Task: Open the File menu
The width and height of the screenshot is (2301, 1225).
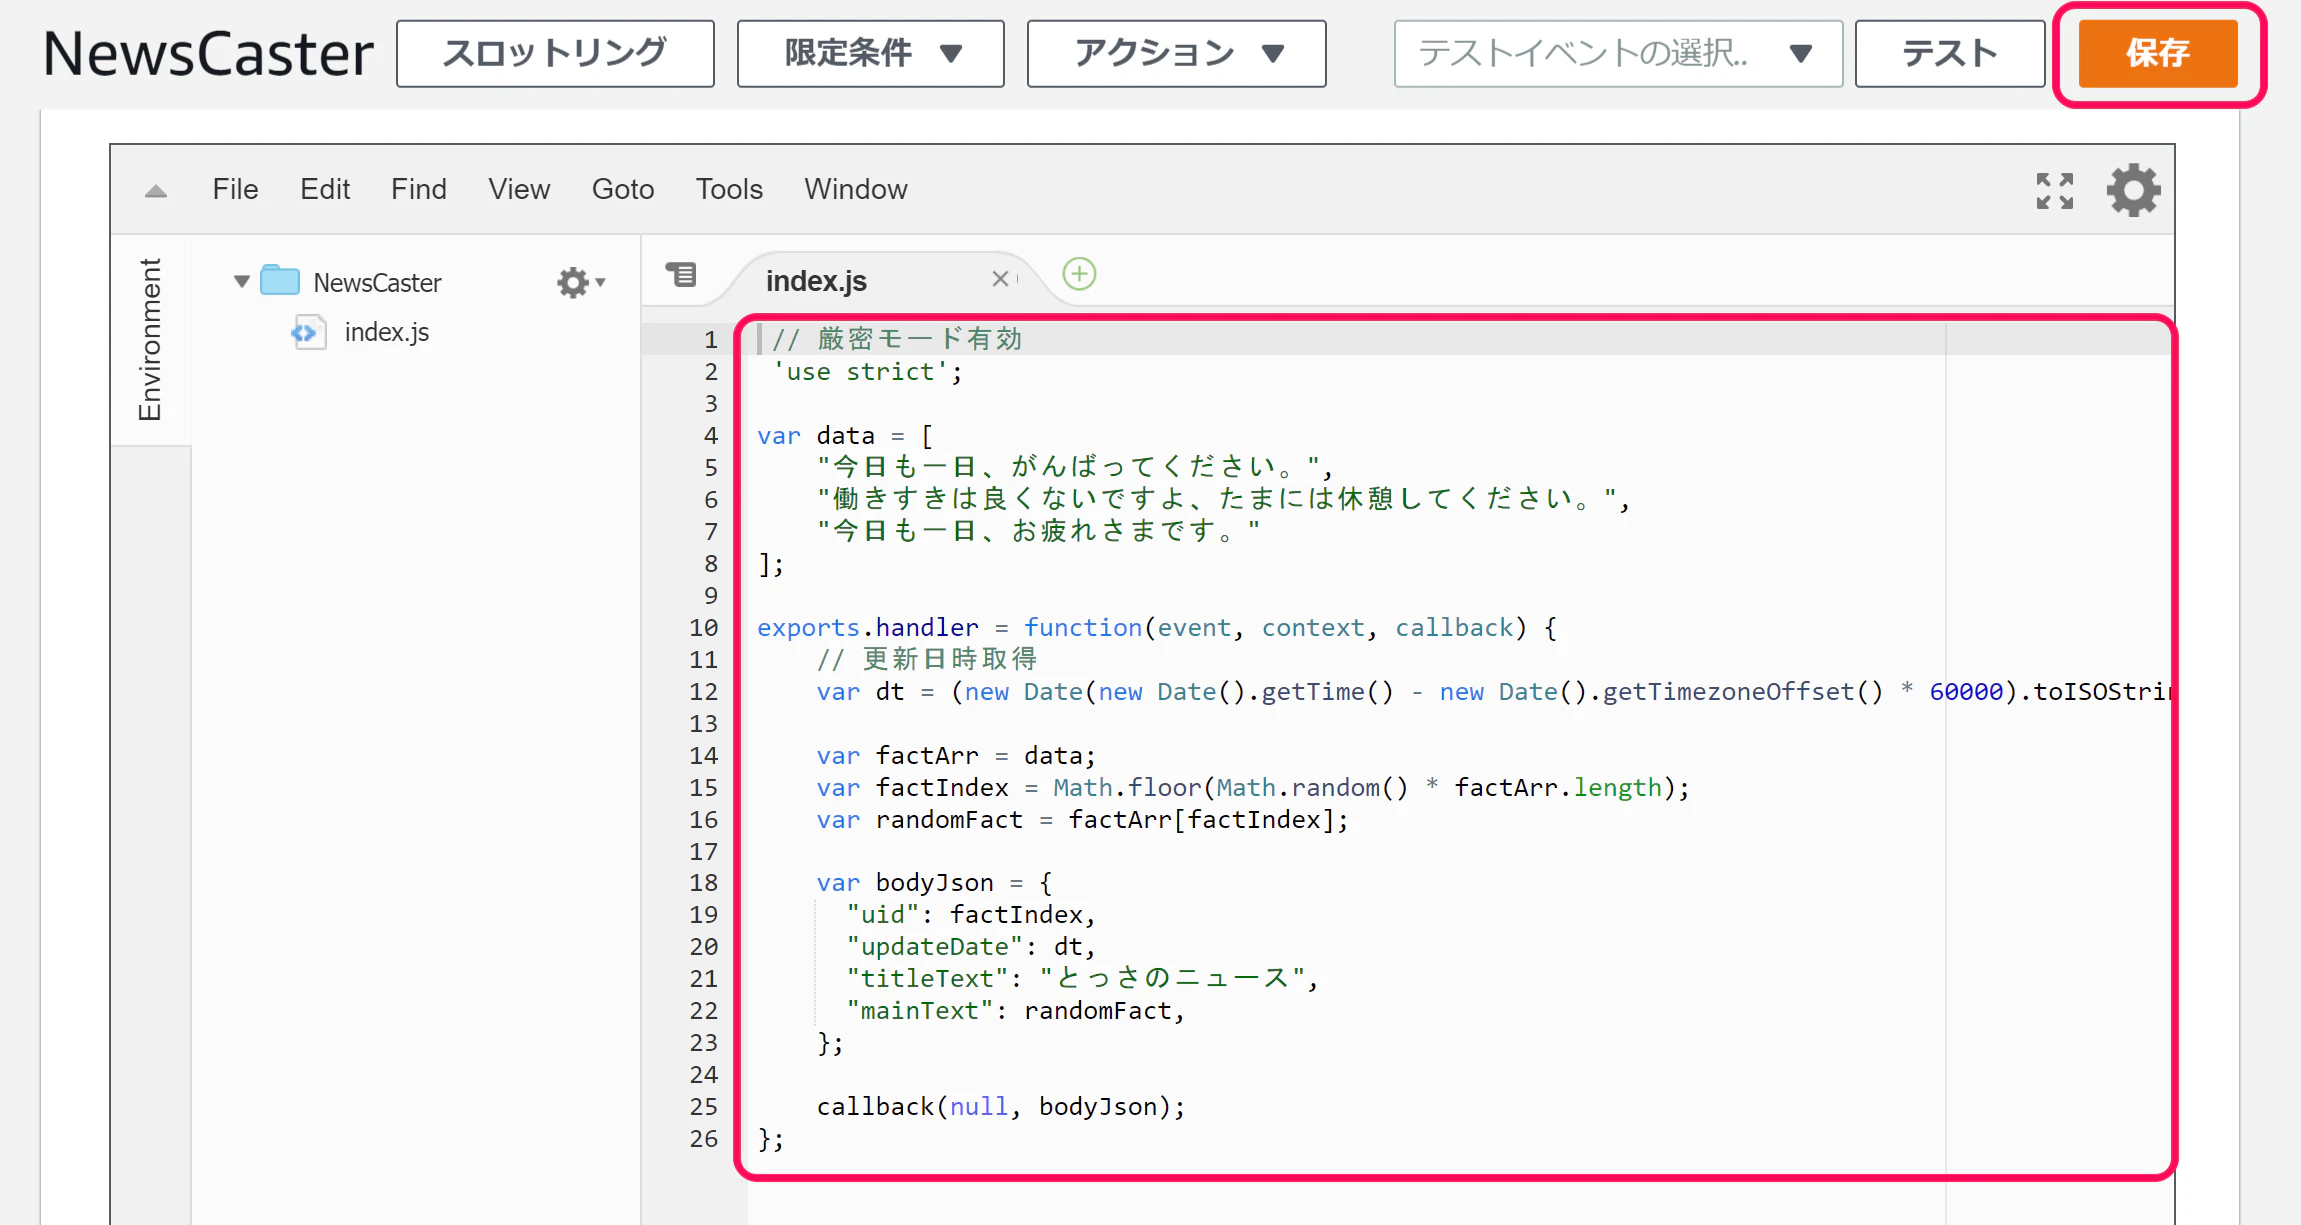Action: [235, 189]
